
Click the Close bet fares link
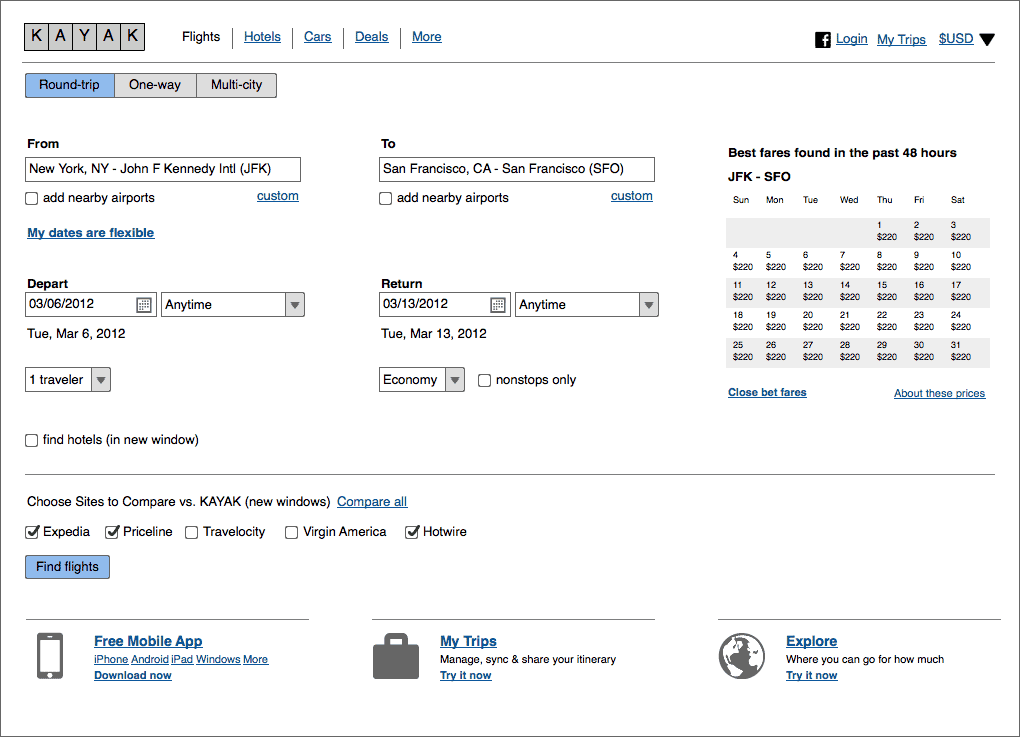[x=767, y=392]
